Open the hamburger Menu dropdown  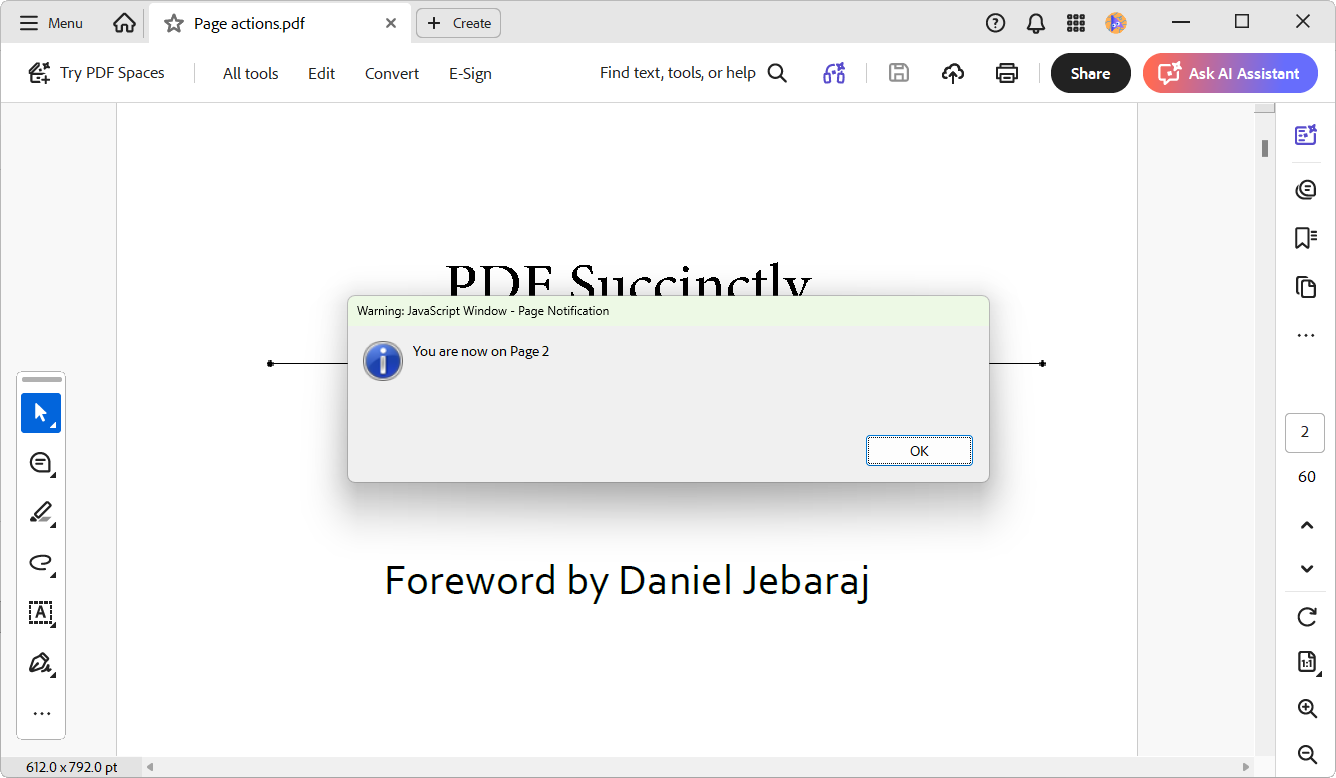coord(50,22)
